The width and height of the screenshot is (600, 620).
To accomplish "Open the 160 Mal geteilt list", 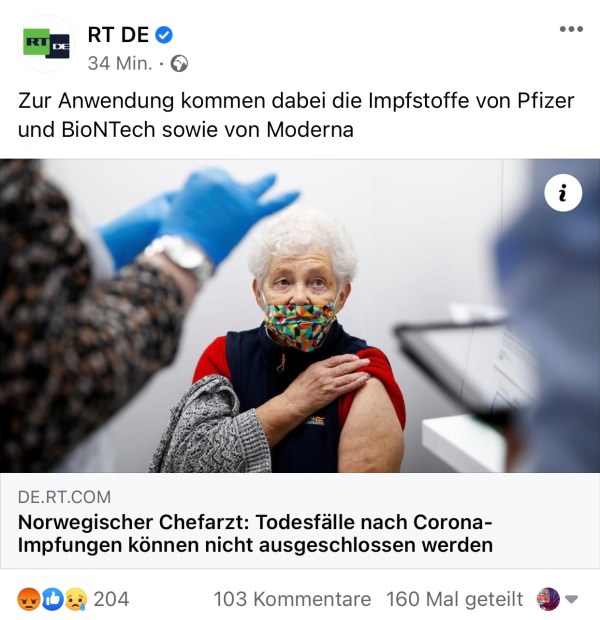I will point(455,599).
